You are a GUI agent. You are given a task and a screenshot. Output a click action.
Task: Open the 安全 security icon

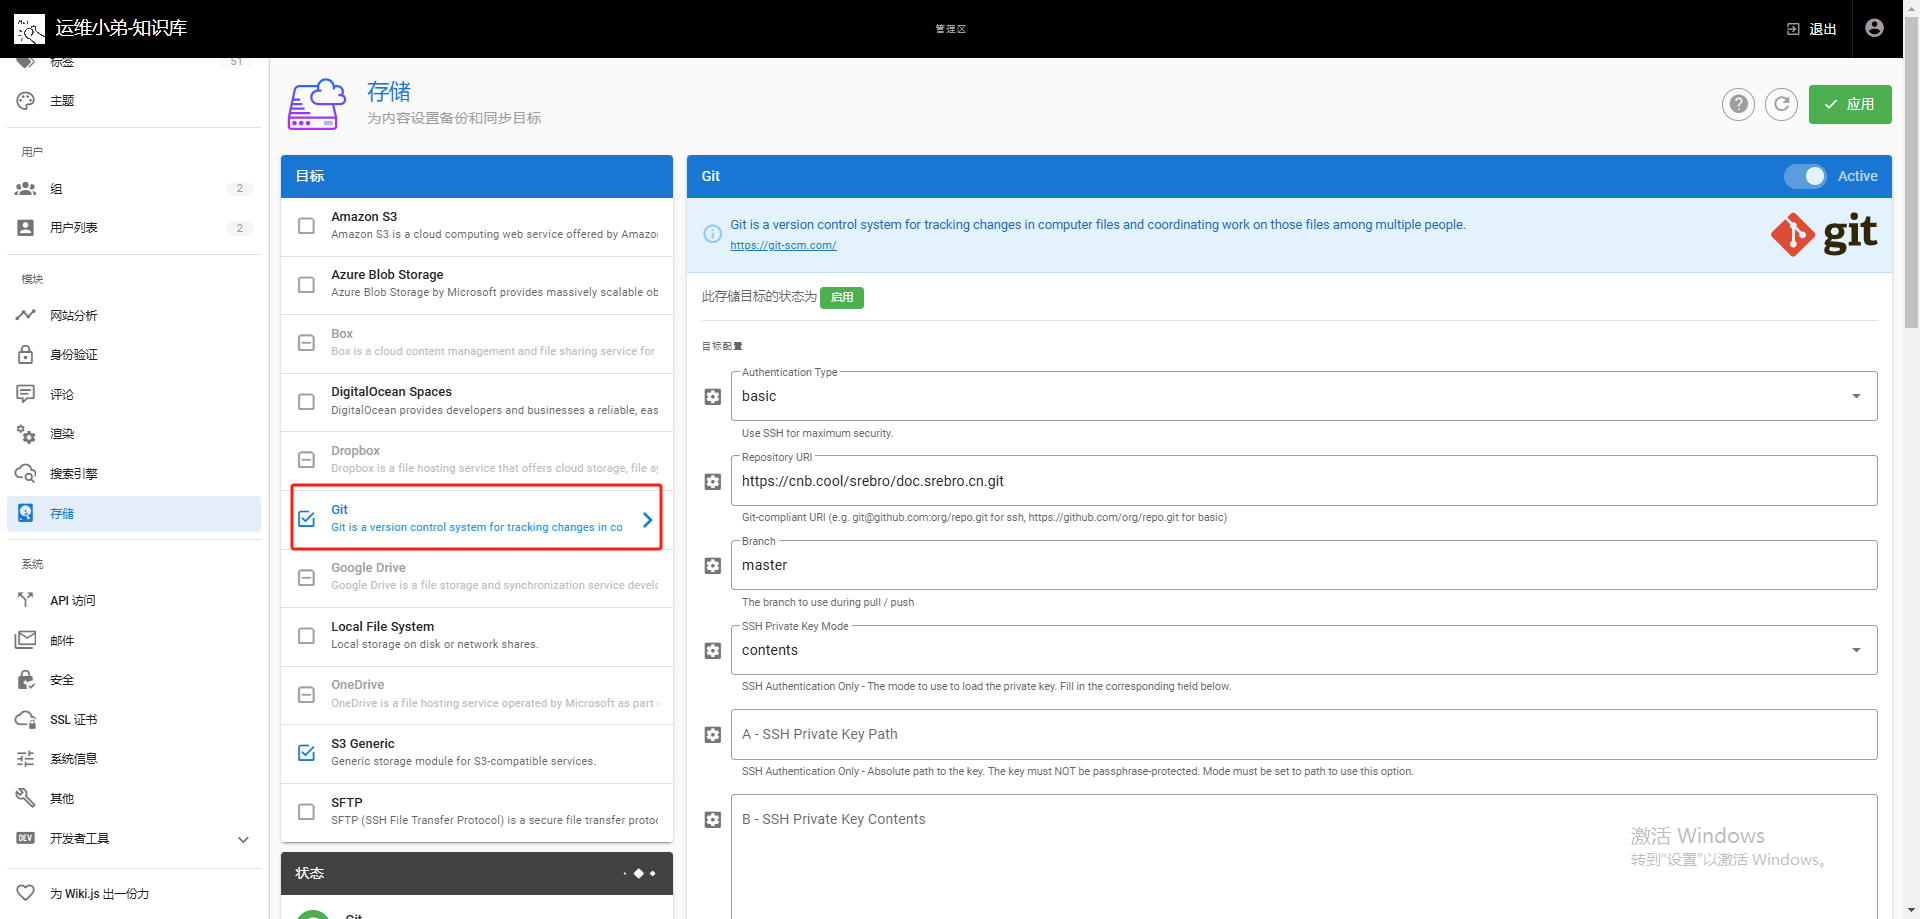[x=26, y=680]
